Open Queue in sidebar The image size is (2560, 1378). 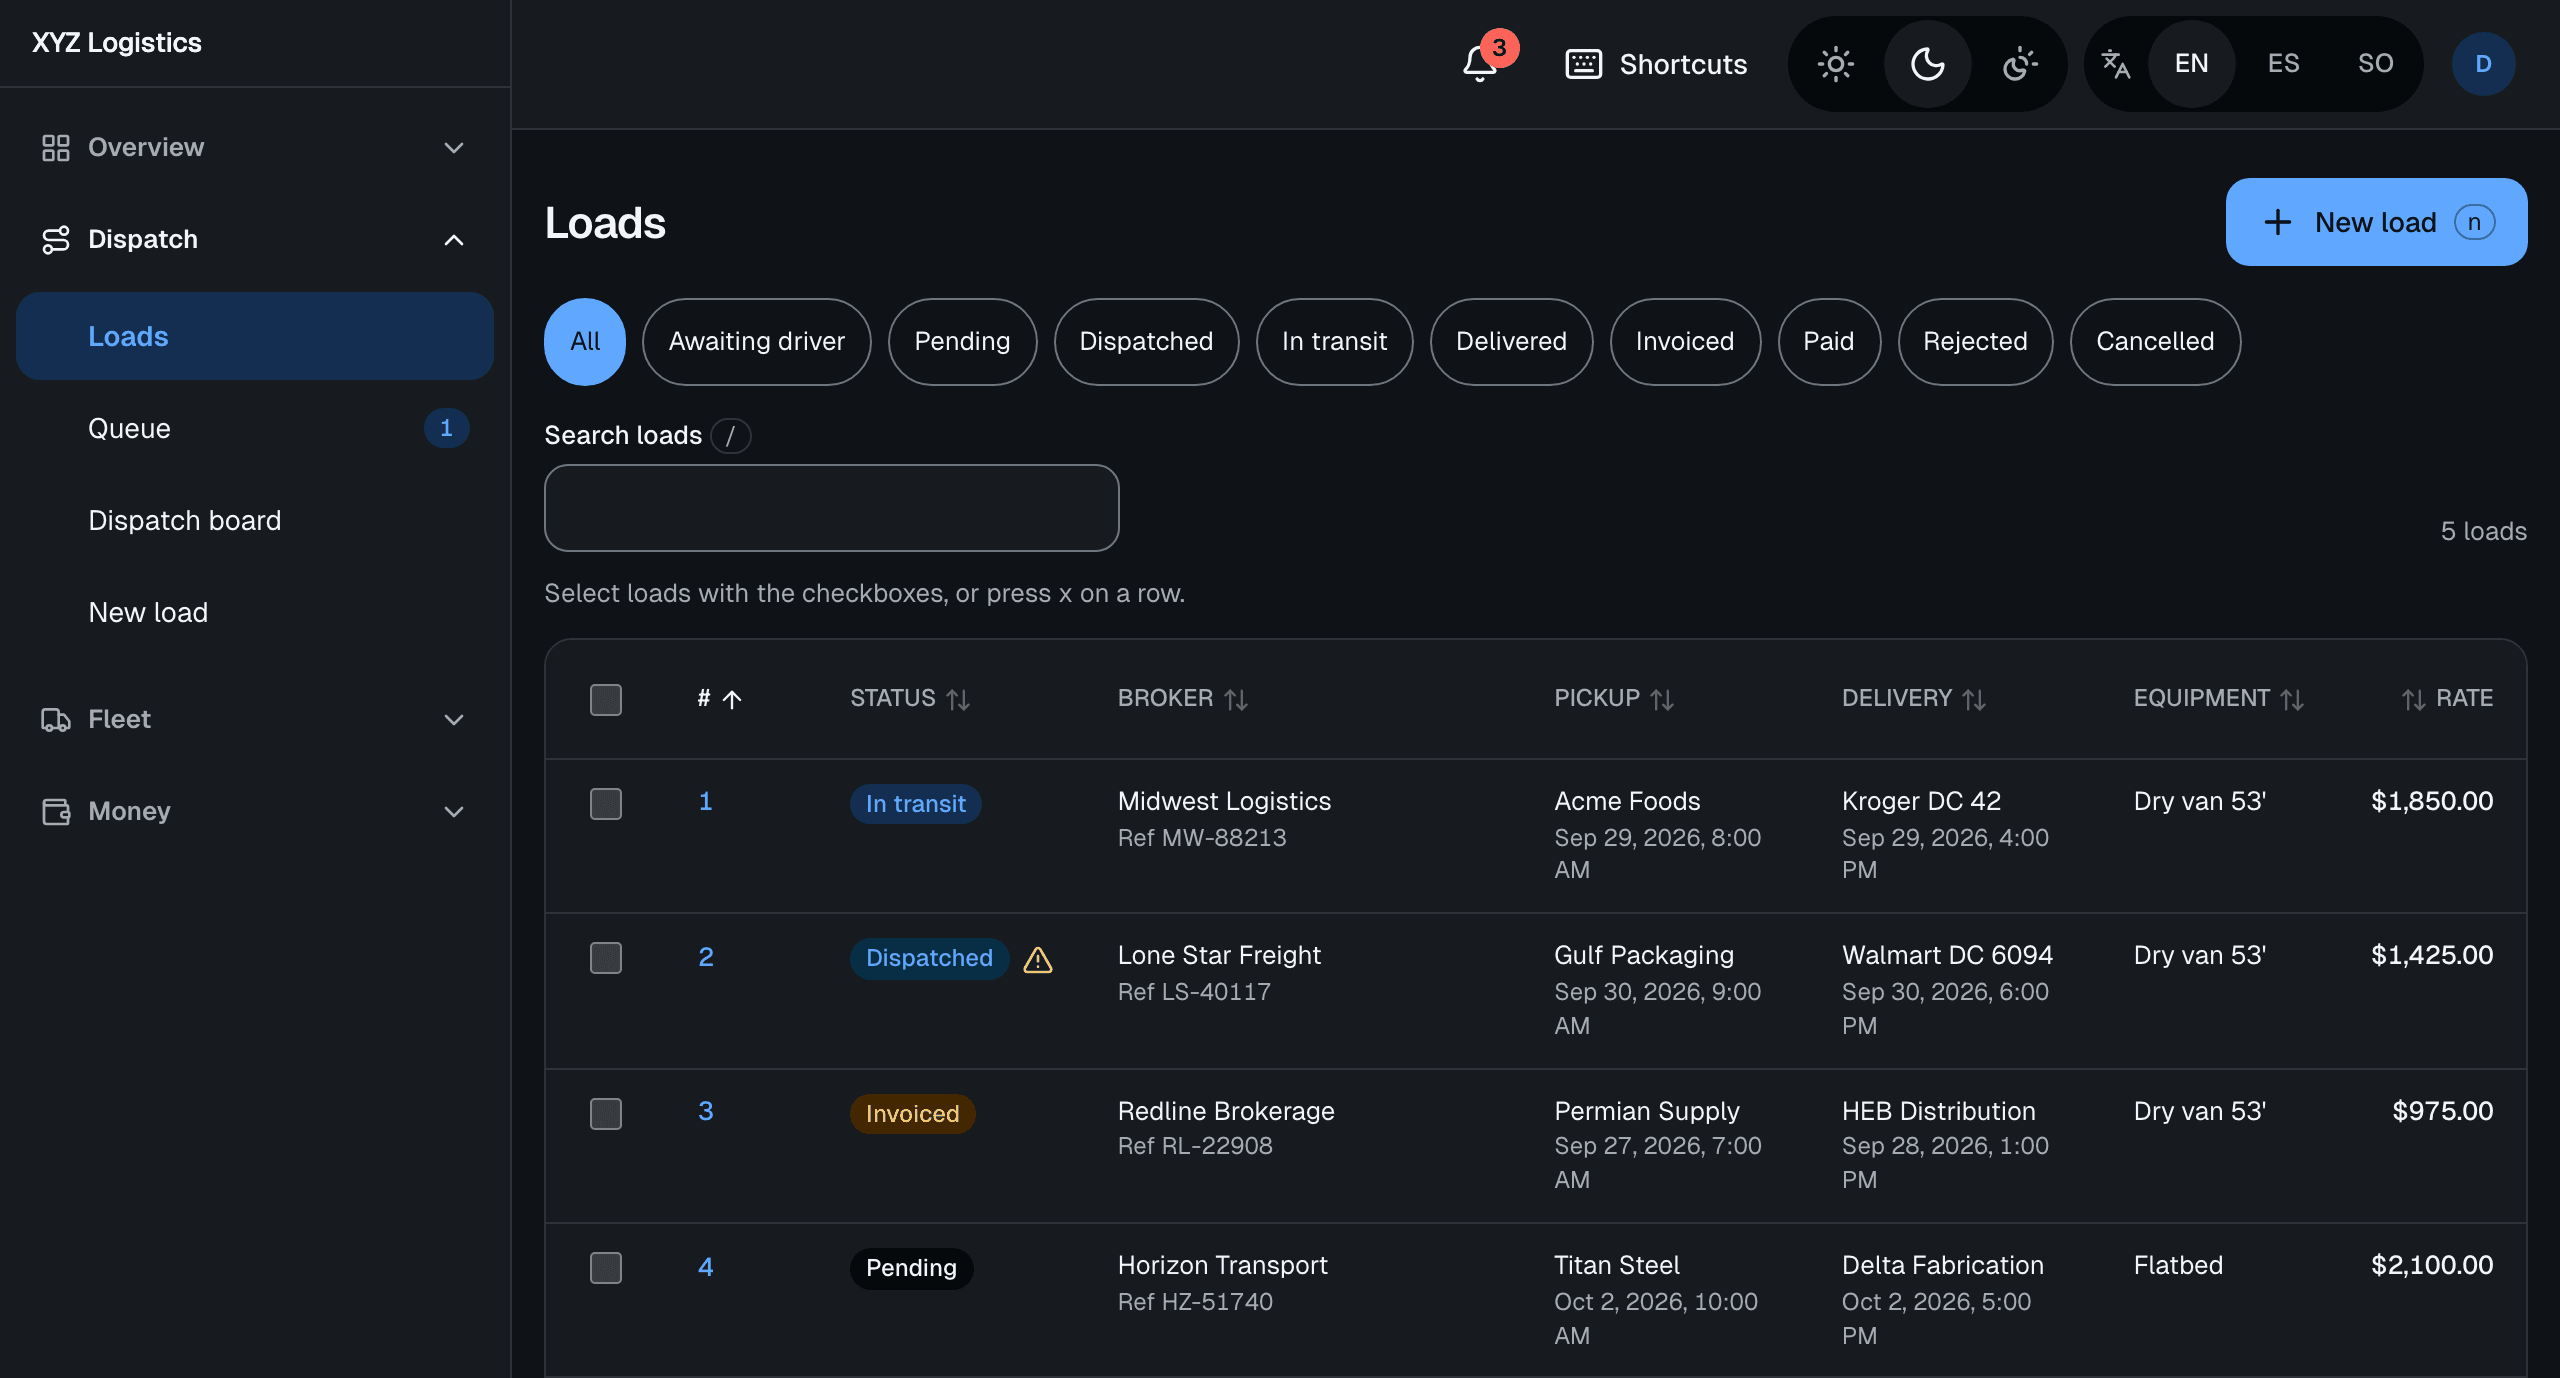255,428
